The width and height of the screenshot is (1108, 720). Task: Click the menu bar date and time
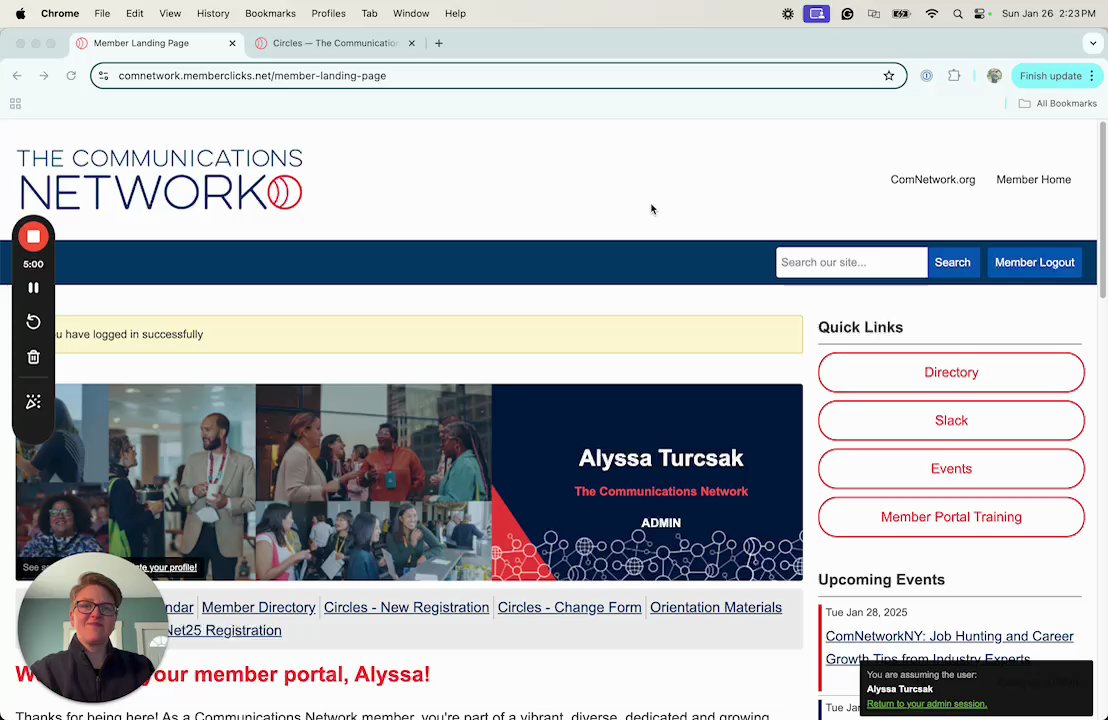[x=1049, y=13]
